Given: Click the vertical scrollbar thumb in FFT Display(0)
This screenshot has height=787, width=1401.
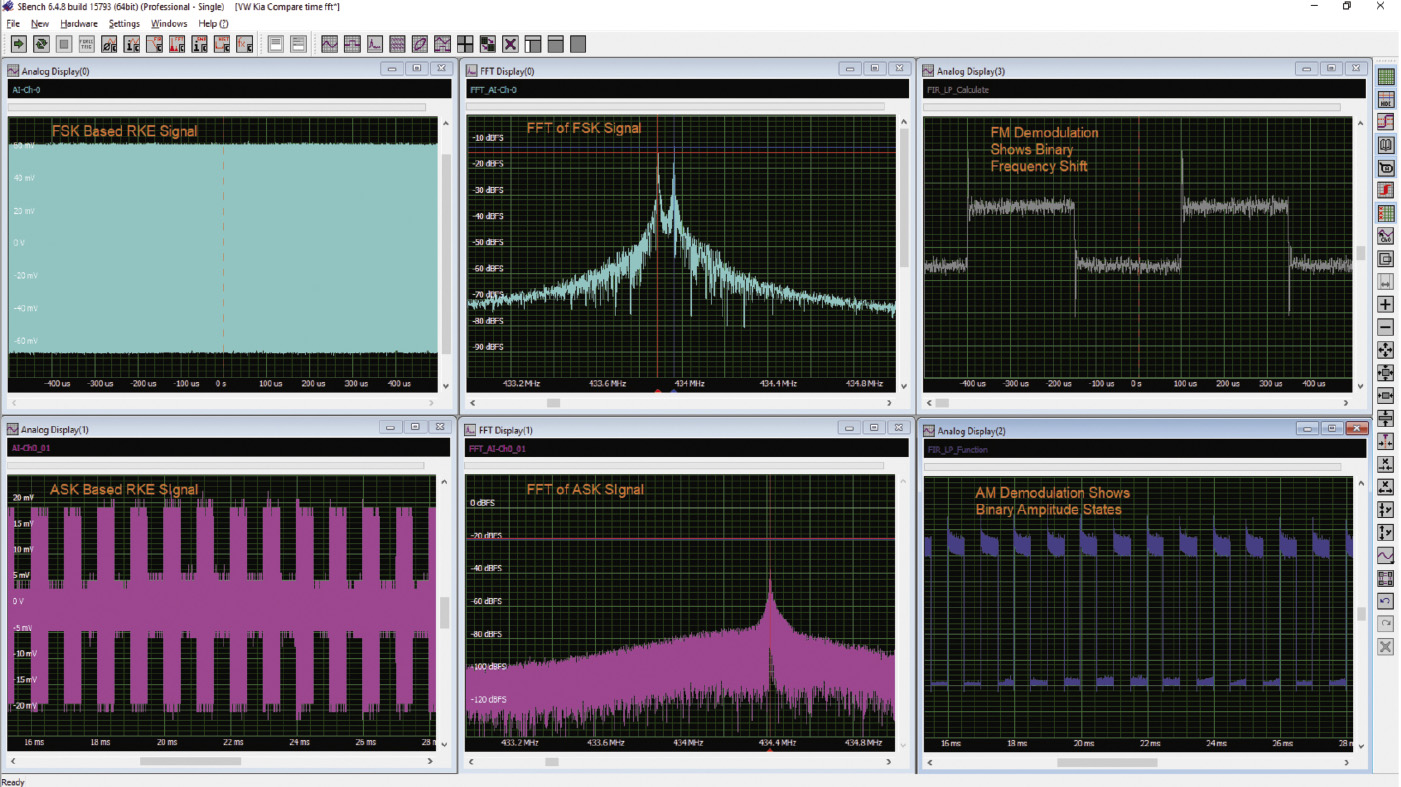Looking at the screenshot, I should point(904,199).
